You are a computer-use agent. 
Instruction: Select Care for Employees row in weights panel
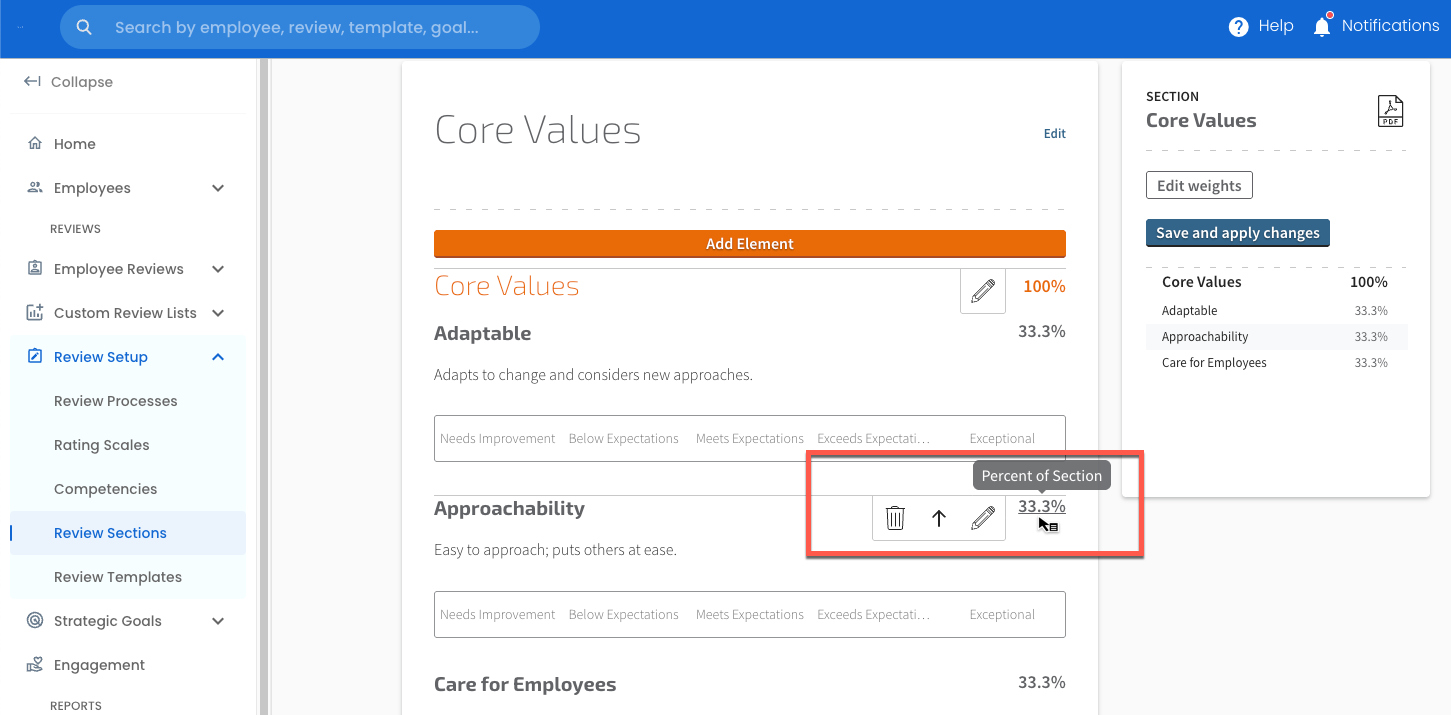(1275, 363)
